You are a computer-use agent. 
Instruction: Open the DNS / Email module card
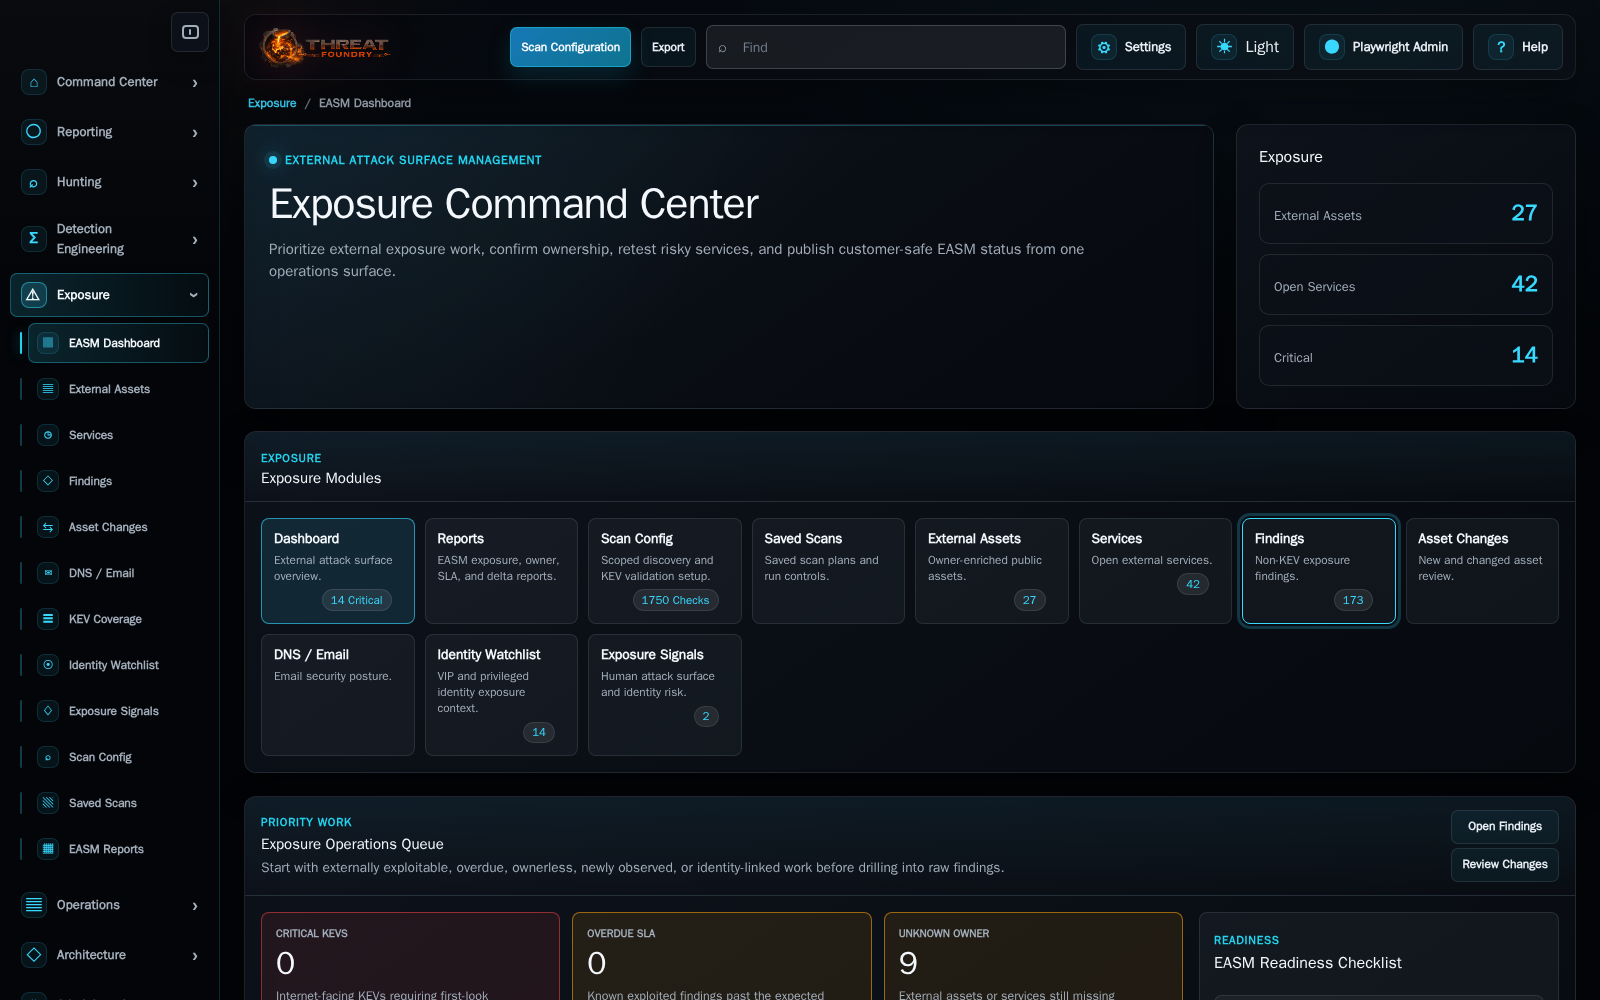tap(338, 695)
